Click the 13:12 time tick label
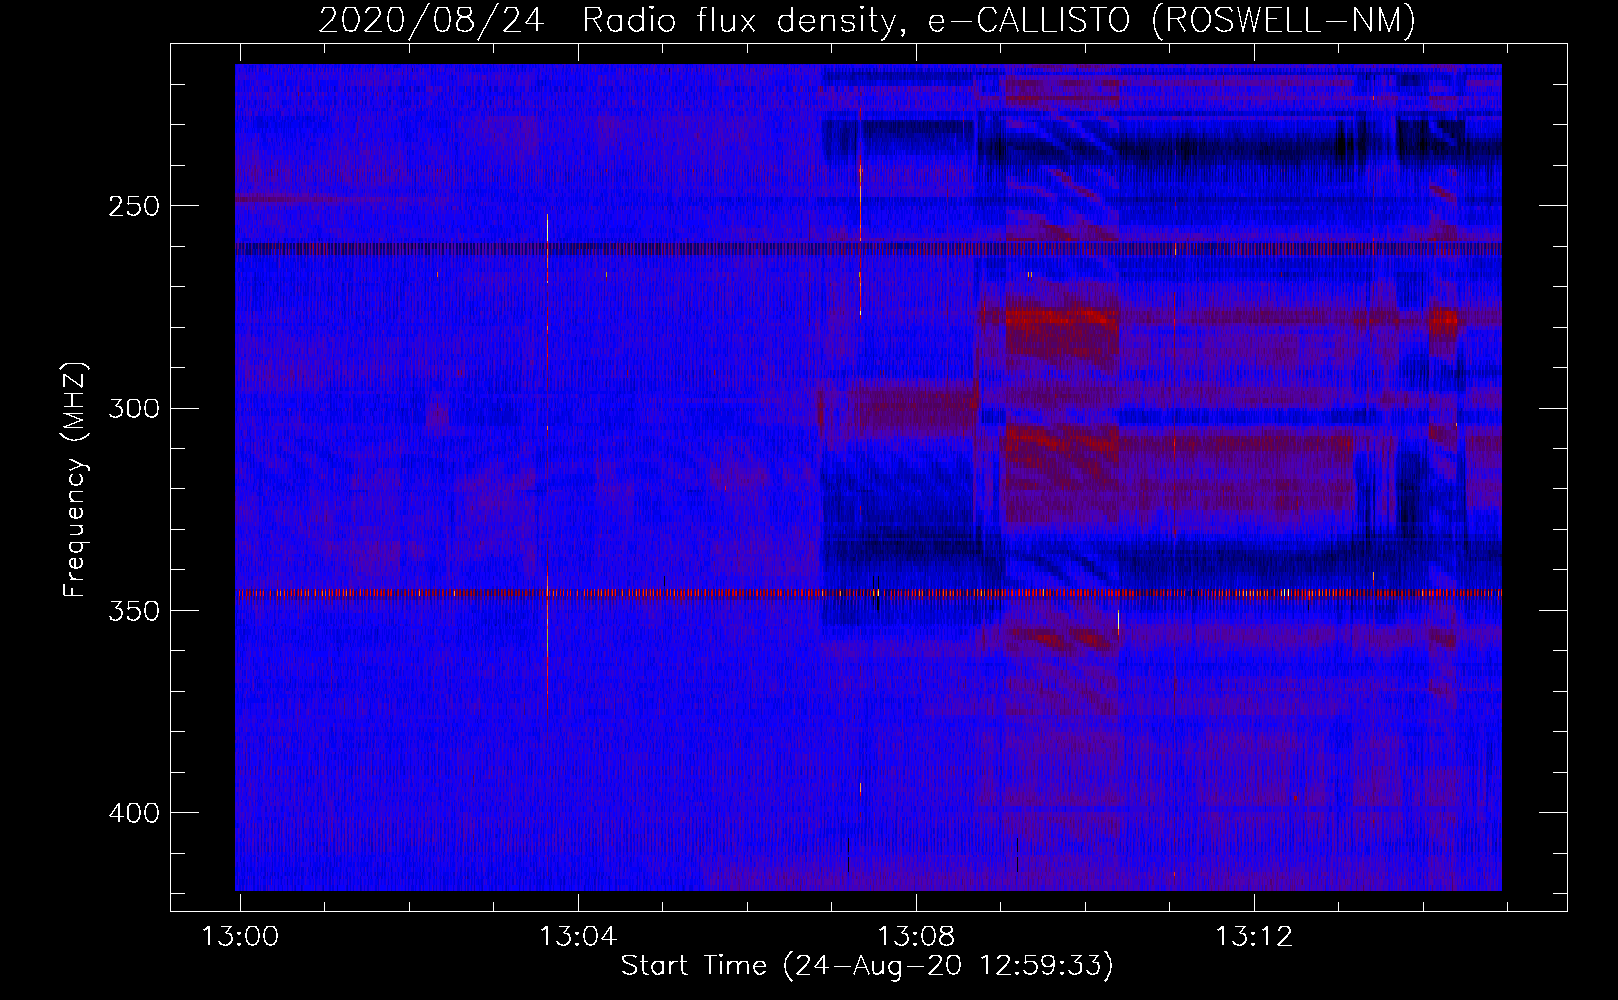 click(1254, 936)
